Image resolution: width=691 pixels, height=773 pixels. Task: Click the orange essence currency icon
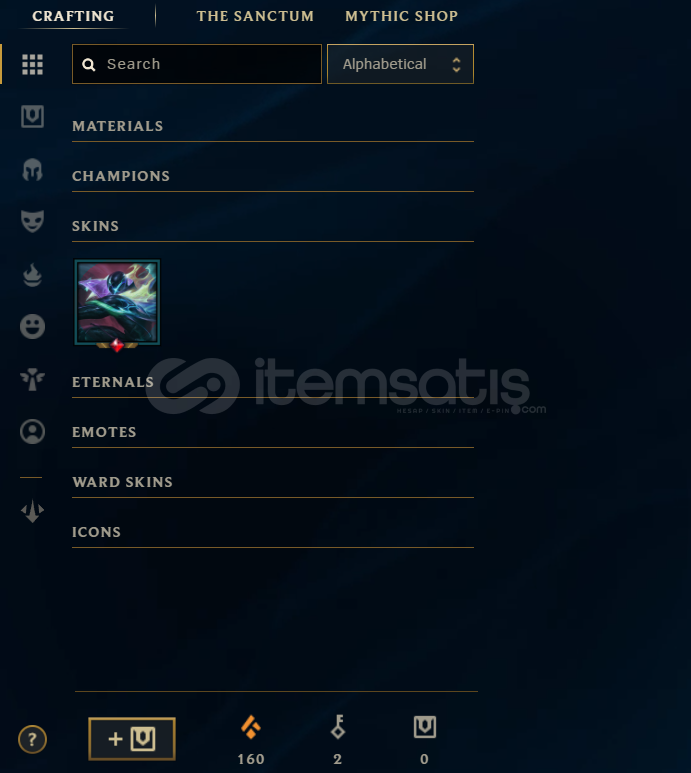click(x=251, y=727)
